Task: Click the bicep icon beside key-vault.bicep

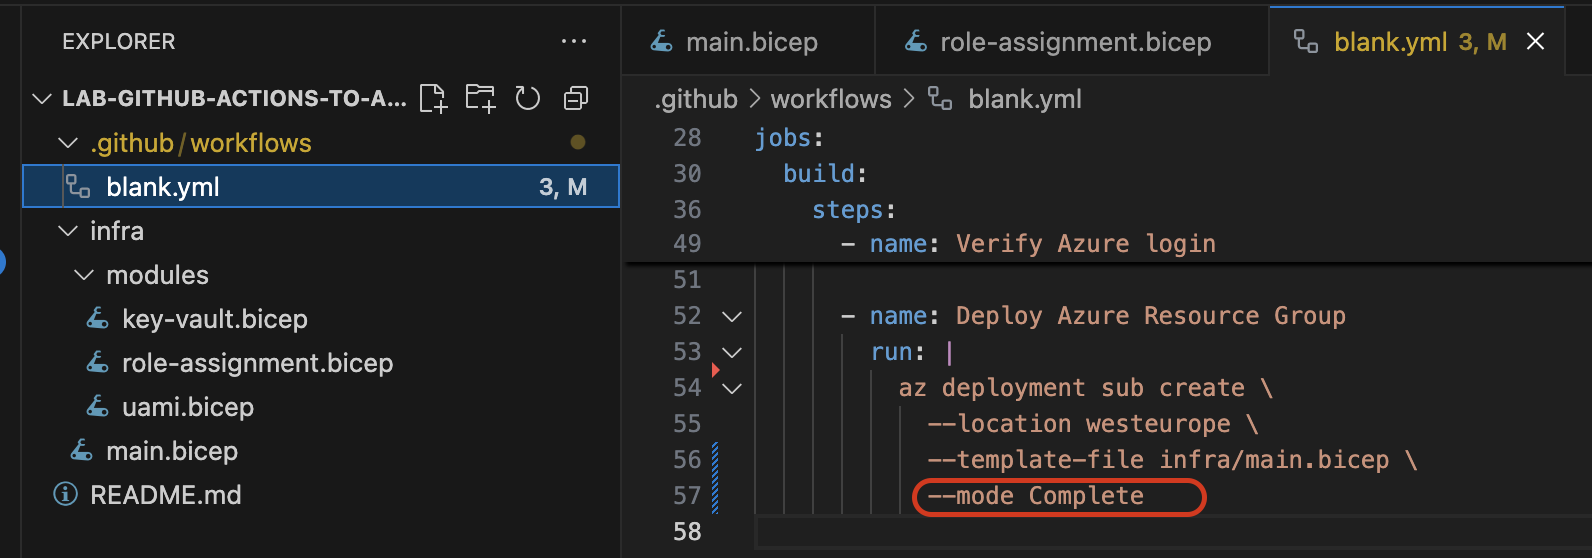Action: [x=98, y=319]
